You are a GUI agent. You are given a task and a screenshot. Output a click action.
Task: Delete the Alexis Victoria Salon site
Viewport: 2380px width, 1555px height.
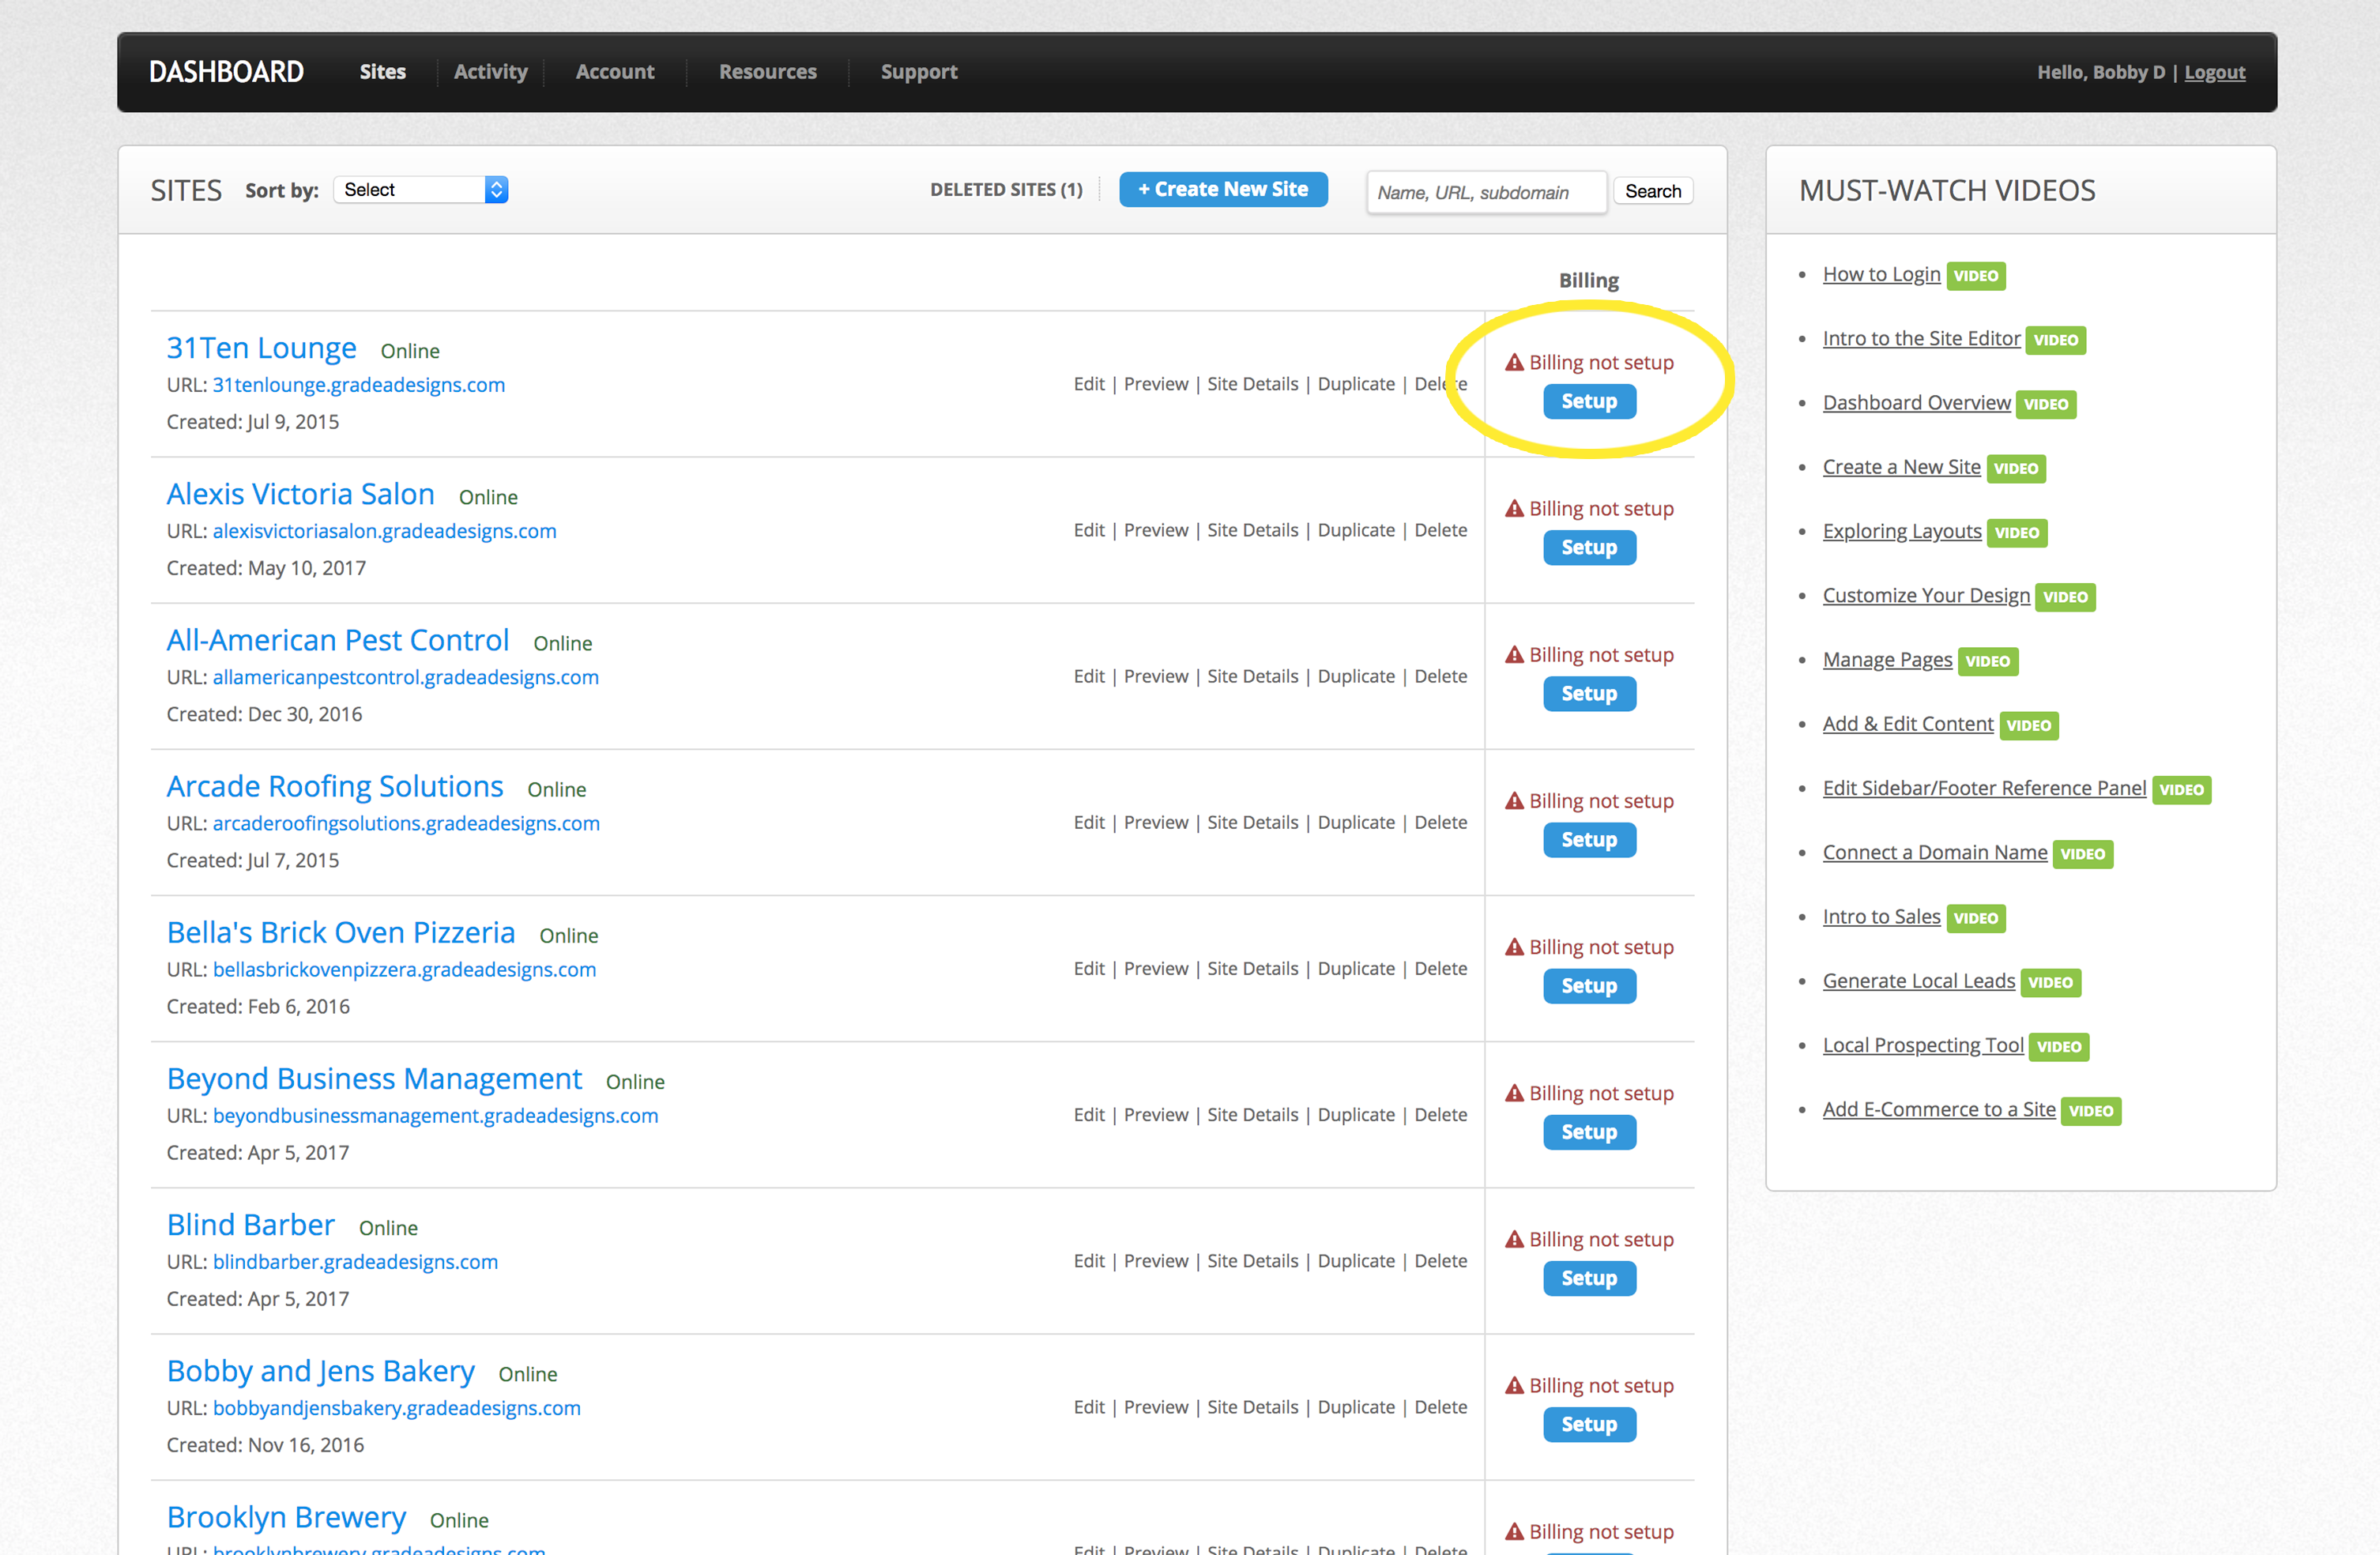[1441, 530]
